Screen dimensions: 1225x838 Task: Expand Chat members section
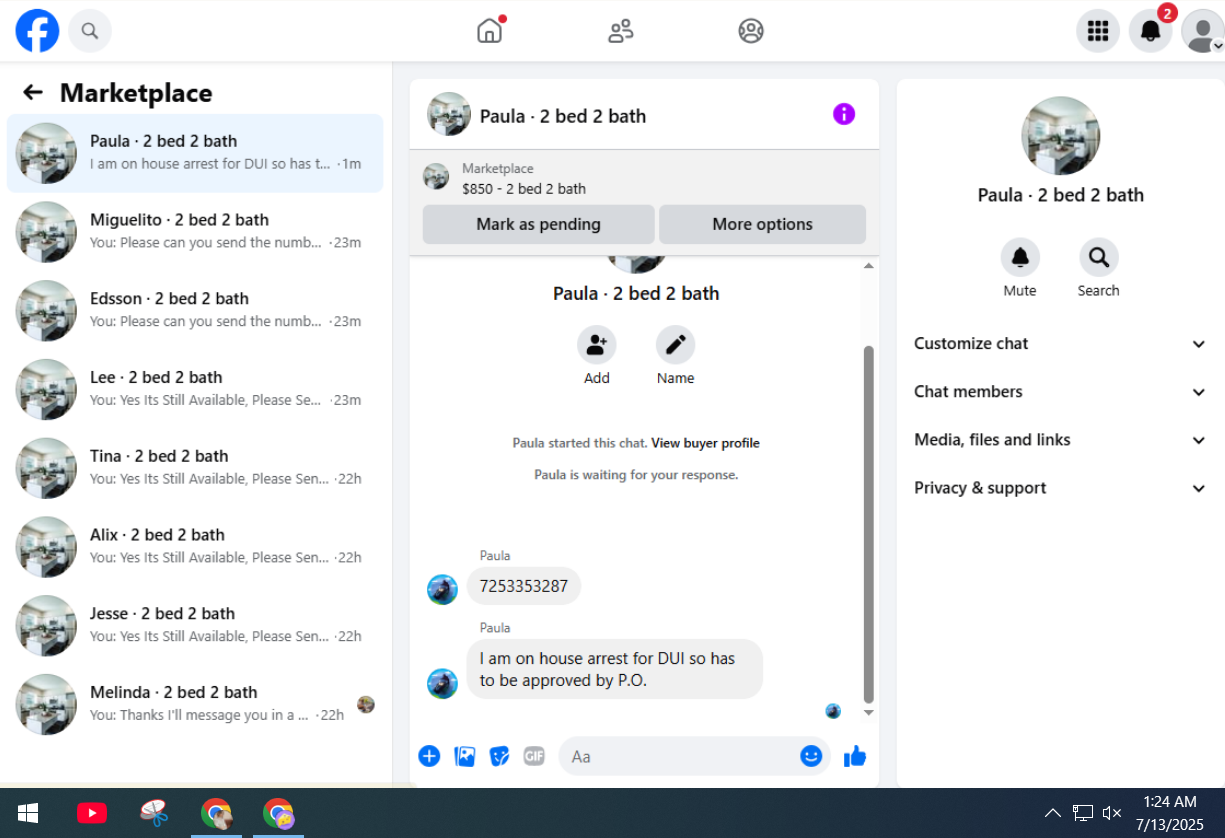click(x=1060, y=391)
